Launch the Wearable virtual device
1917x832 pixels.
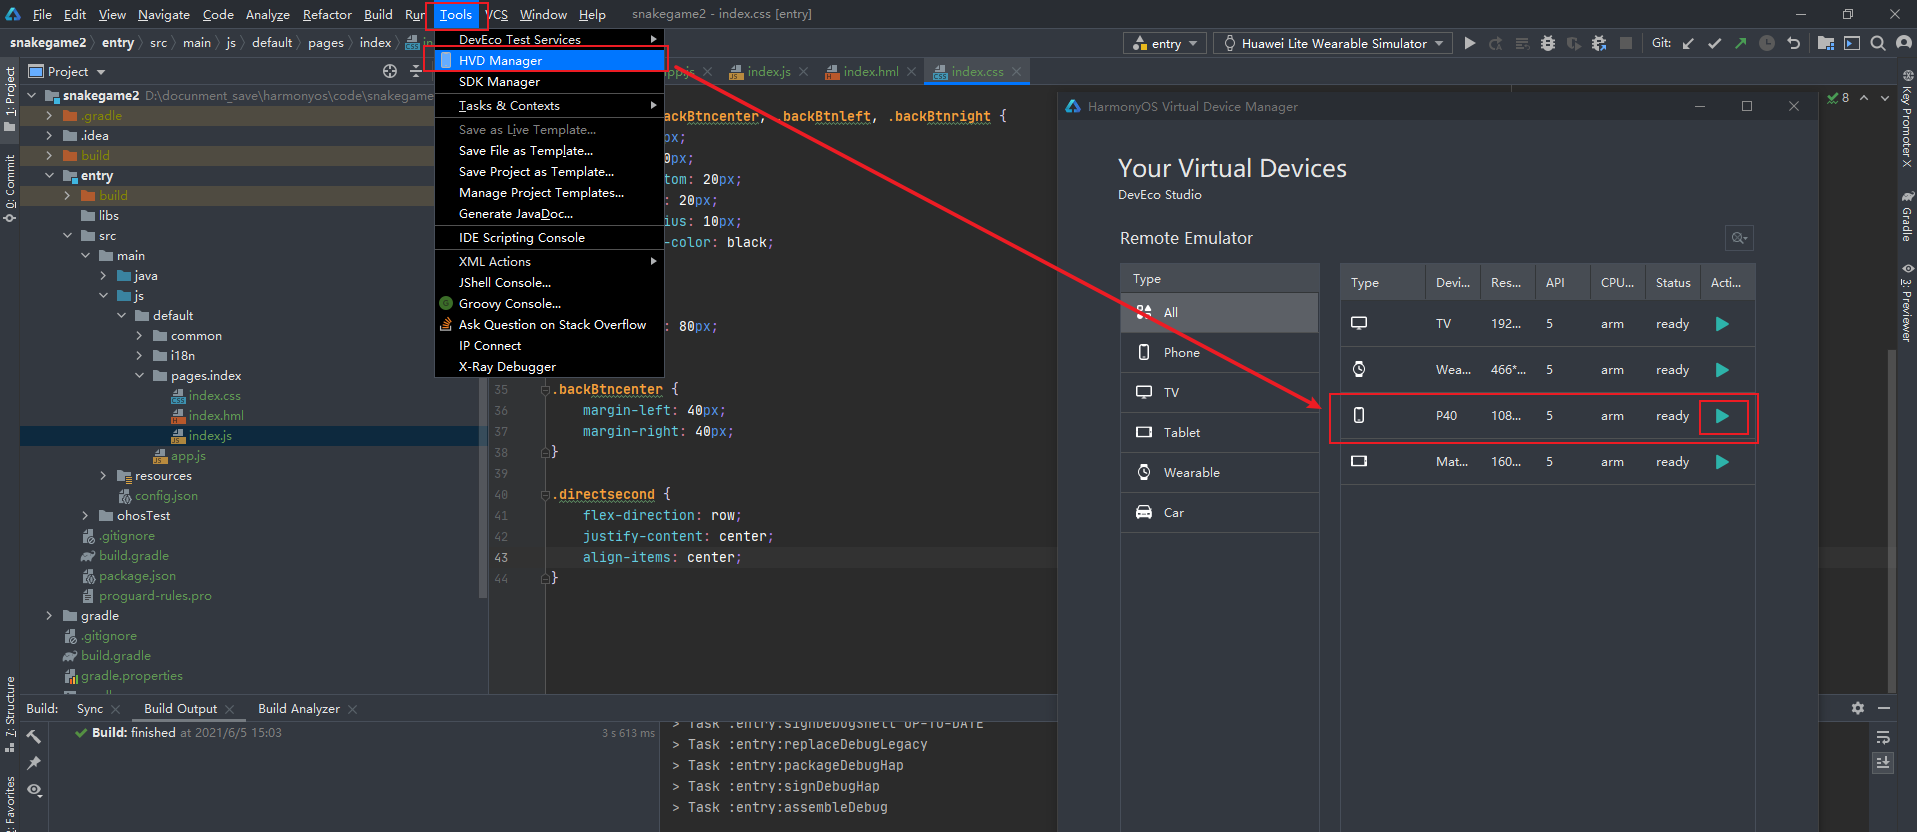1722,370
